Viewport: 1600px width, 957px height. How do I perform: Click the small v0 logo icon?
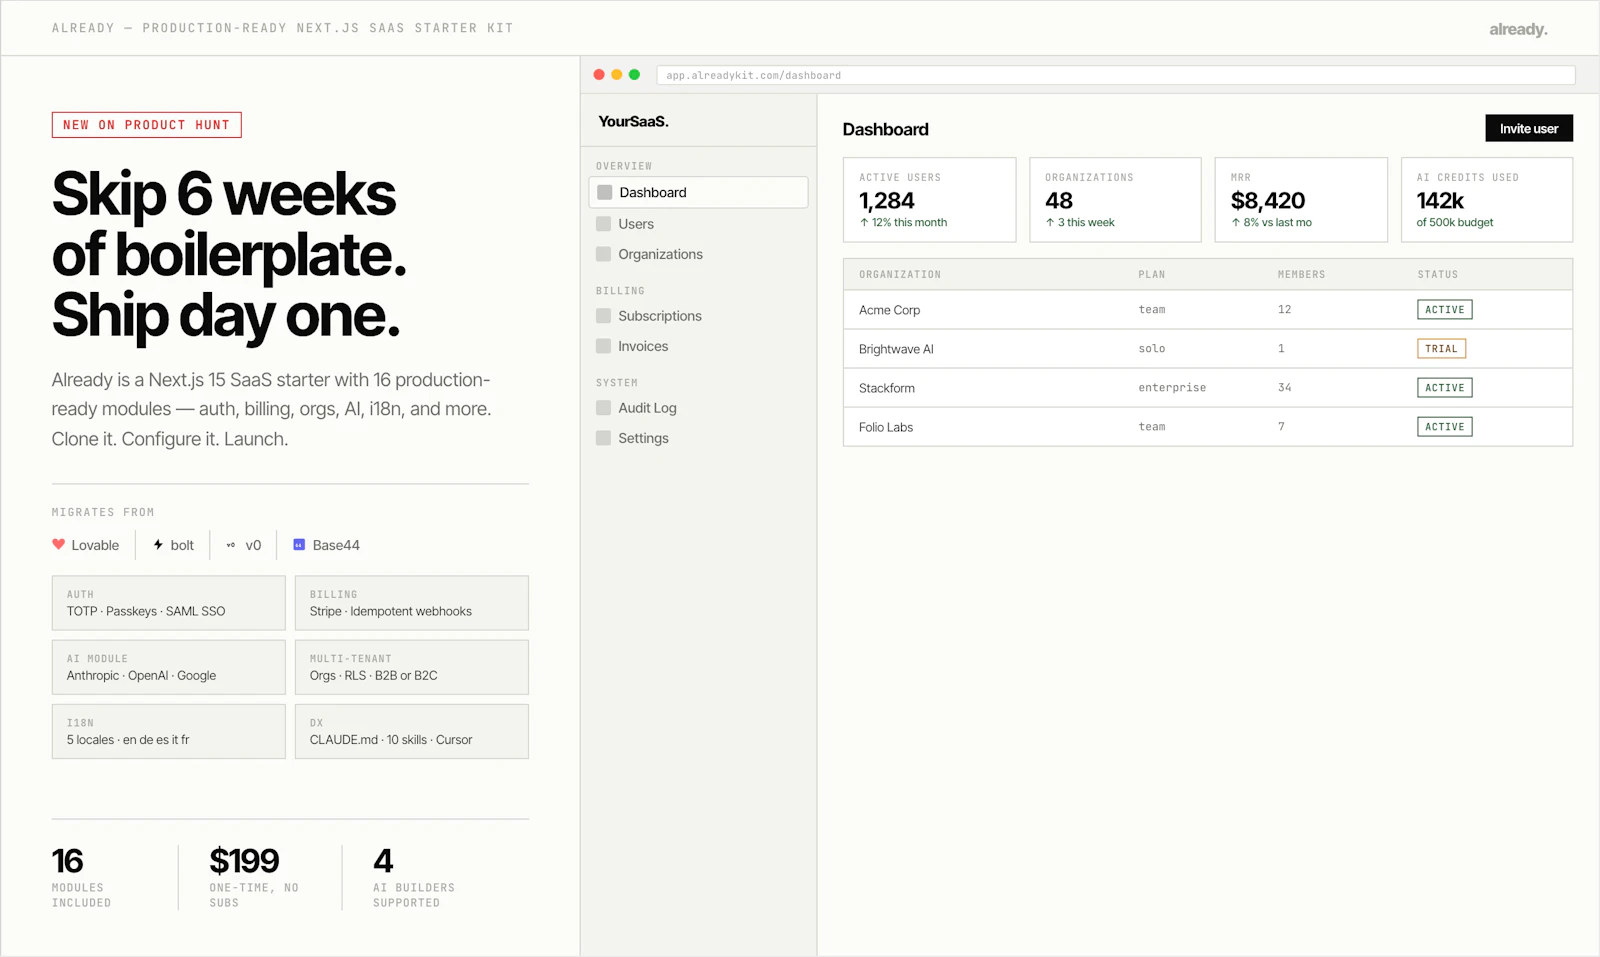tap(231, 545)
